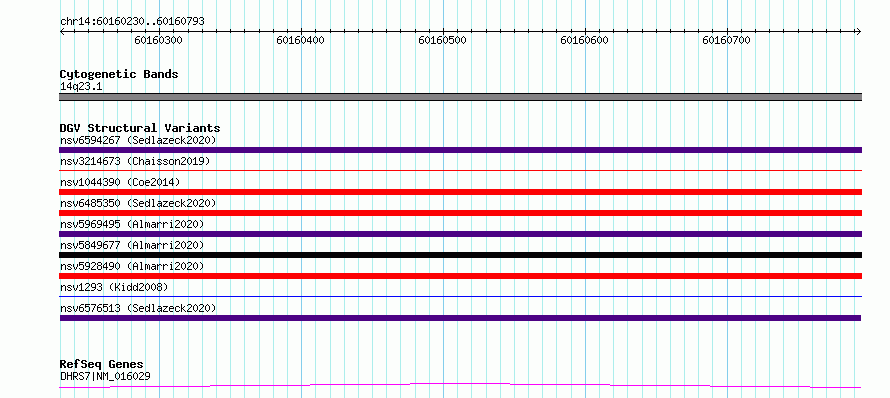Select the thin blue nsv1293 variant line
The height and width of the screenshot is (398, 890).
point(460,296)
